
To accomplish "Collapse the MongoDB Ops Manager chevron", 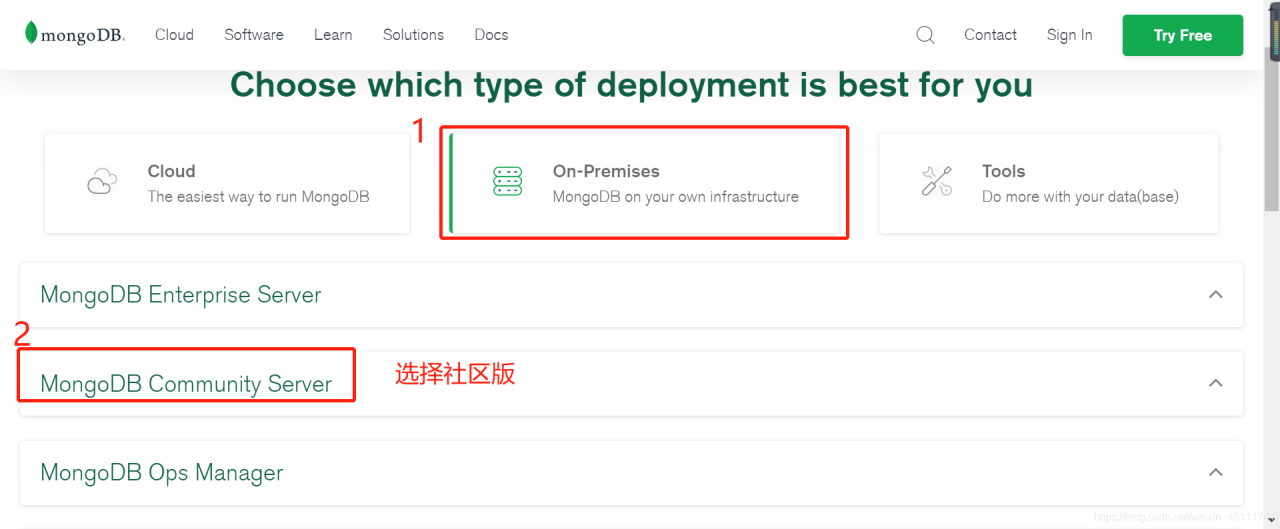I will 1216,472.
